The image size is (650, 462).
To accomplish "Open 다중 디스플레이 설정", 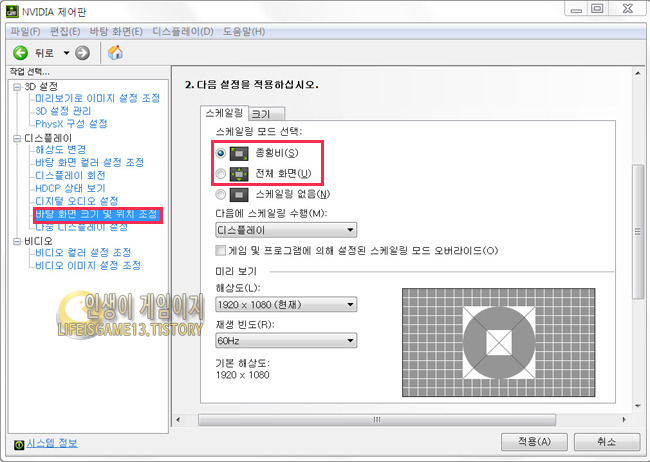I will tap(81, 227).
